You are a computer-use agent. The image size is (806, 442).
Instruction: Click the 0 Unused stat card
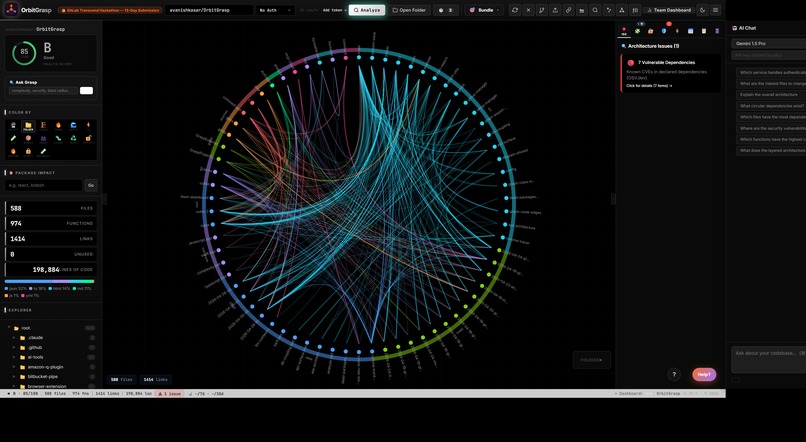[x=51, y=254]
